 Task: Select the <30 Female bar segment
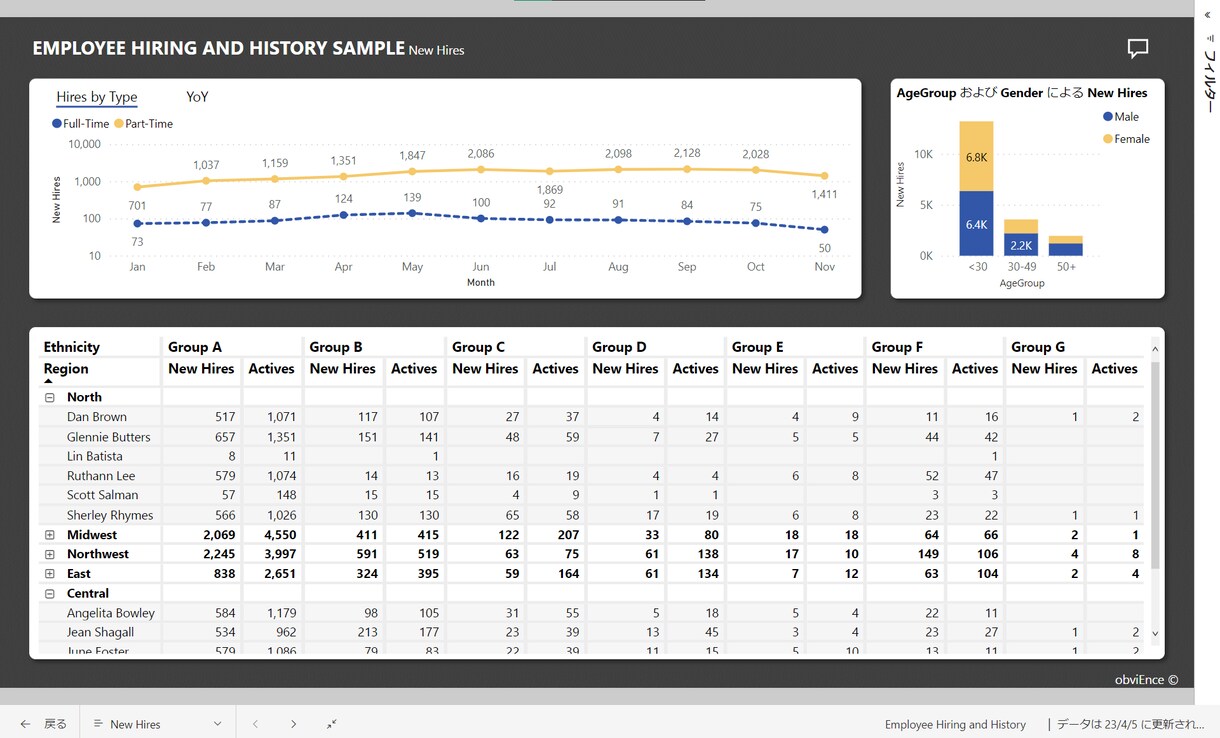click(976, 156)
